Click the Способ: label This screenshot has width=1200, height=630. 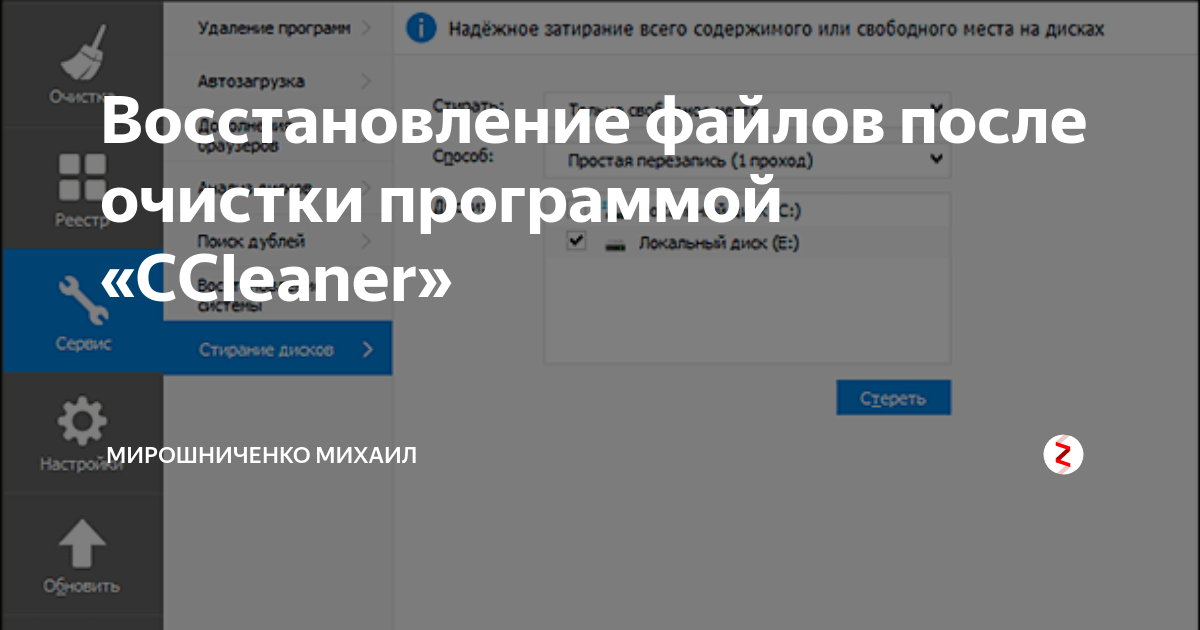coord(464,157)
